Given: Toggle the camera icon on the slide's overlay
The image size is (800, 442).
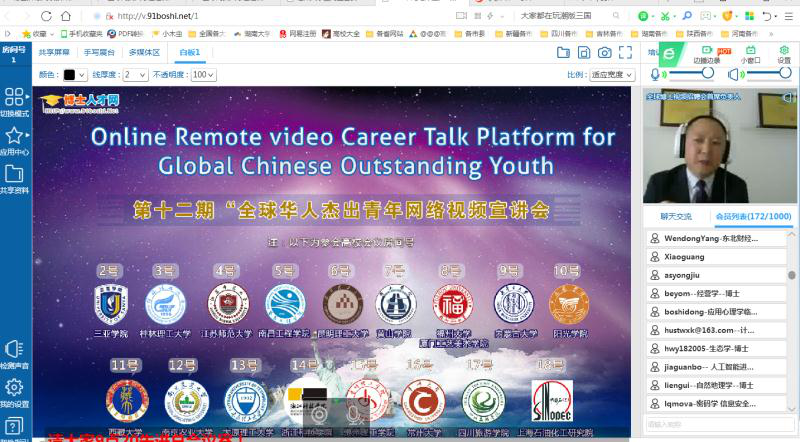Looking at the screenshot, I should point(319,415).
